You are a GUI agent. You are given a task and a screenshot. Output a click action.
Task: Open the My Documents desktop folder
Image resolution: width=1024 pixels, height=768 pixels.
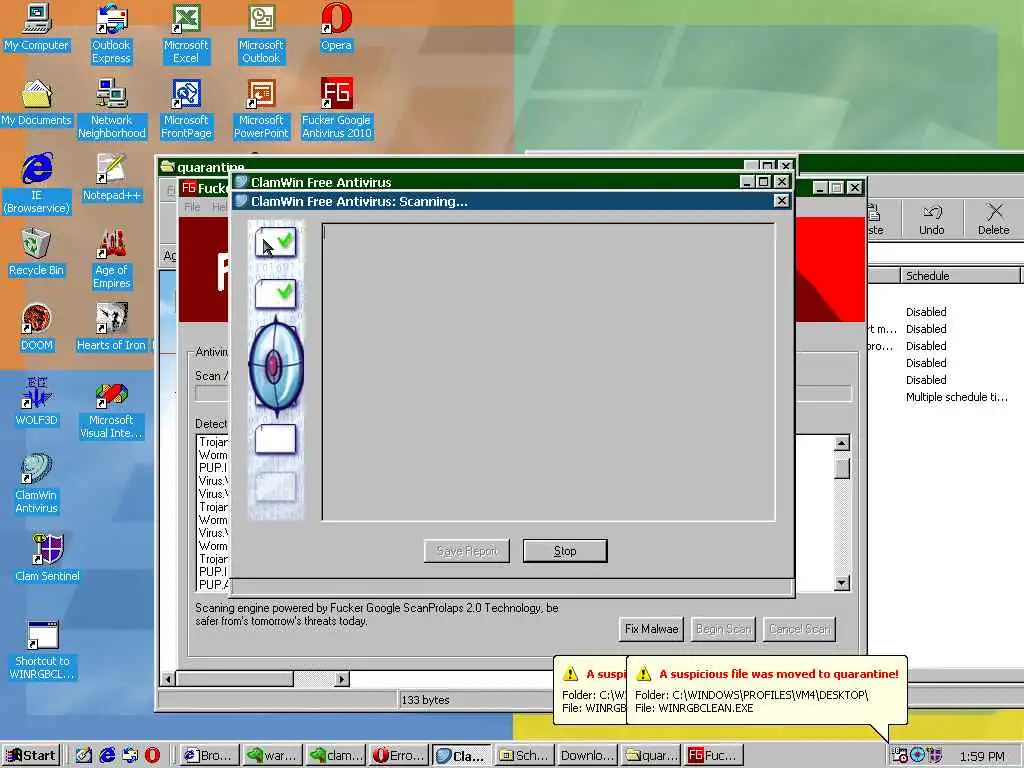point(37,103)
